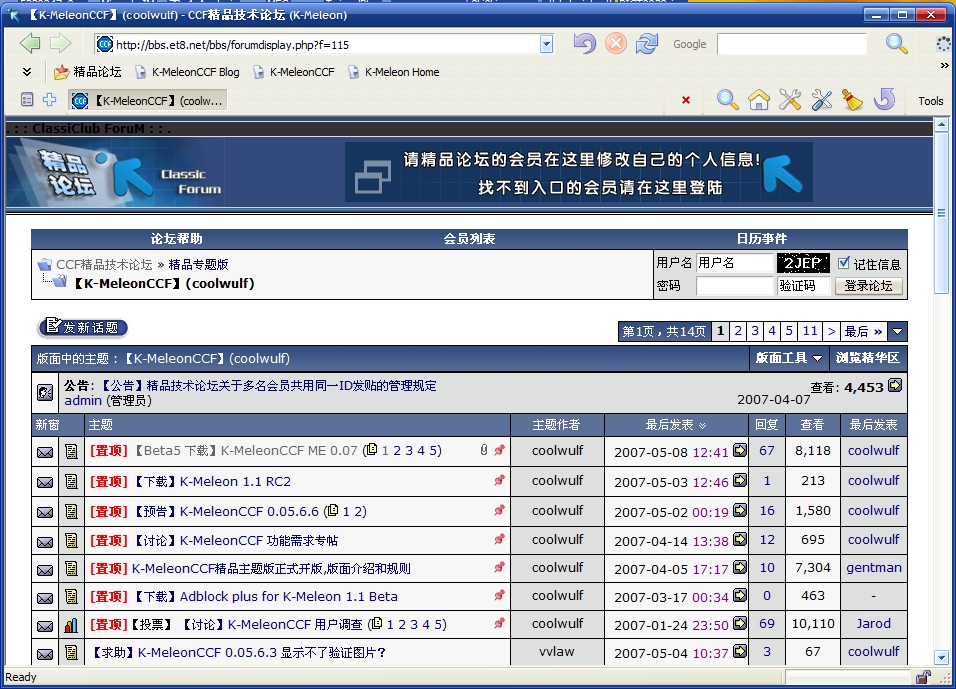Sort by the 最后发表 column arrow
The width and height of the screenshot is (956, 689).
(702, 426)
